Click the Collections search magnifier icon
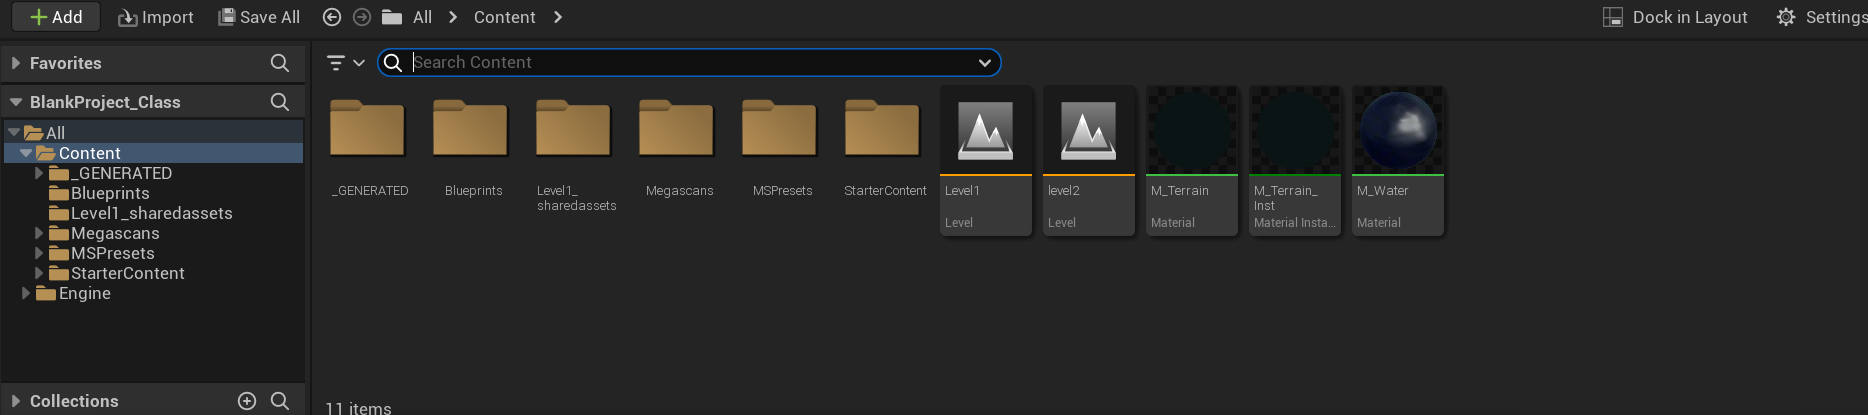 pyautogui.click(x=280, y=401)
